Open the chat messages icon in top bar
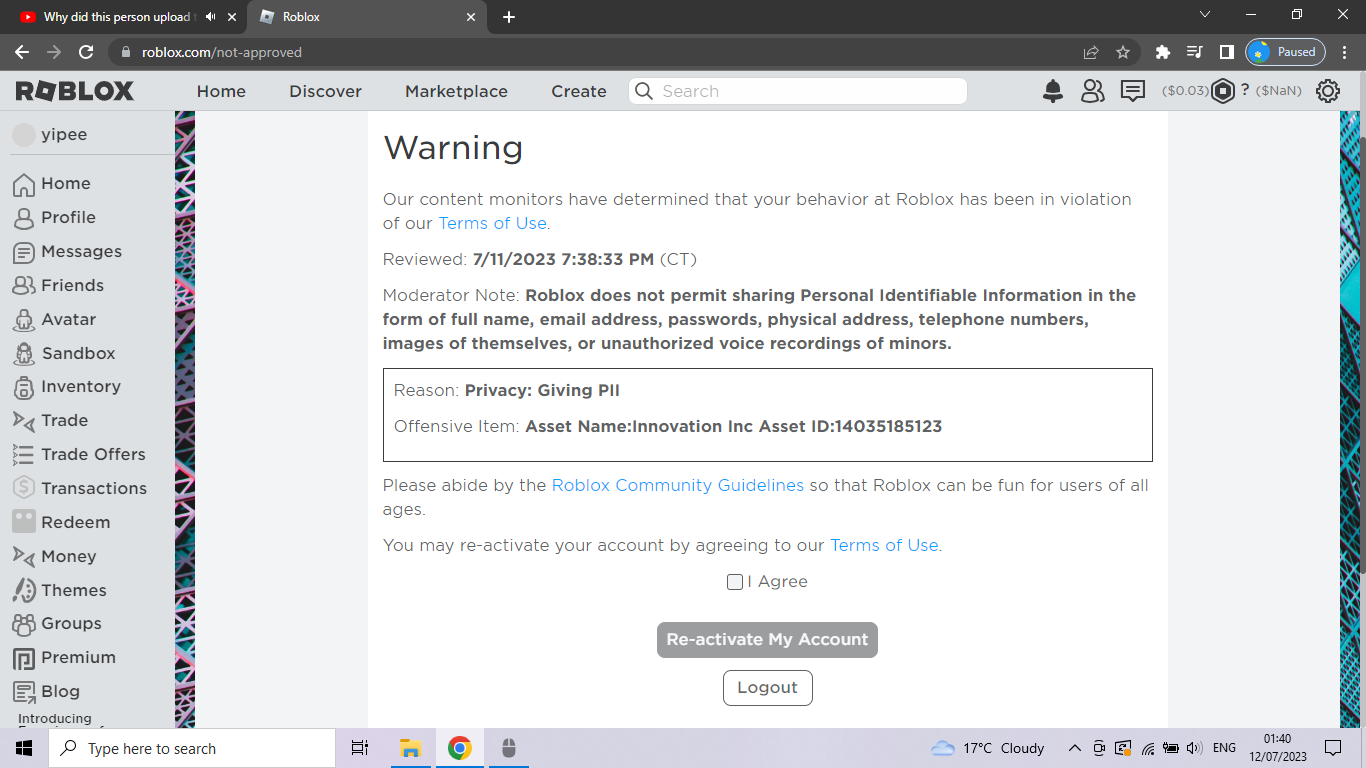Image resolution: width=1366 pixels, height=768 pixels. 1132,91
